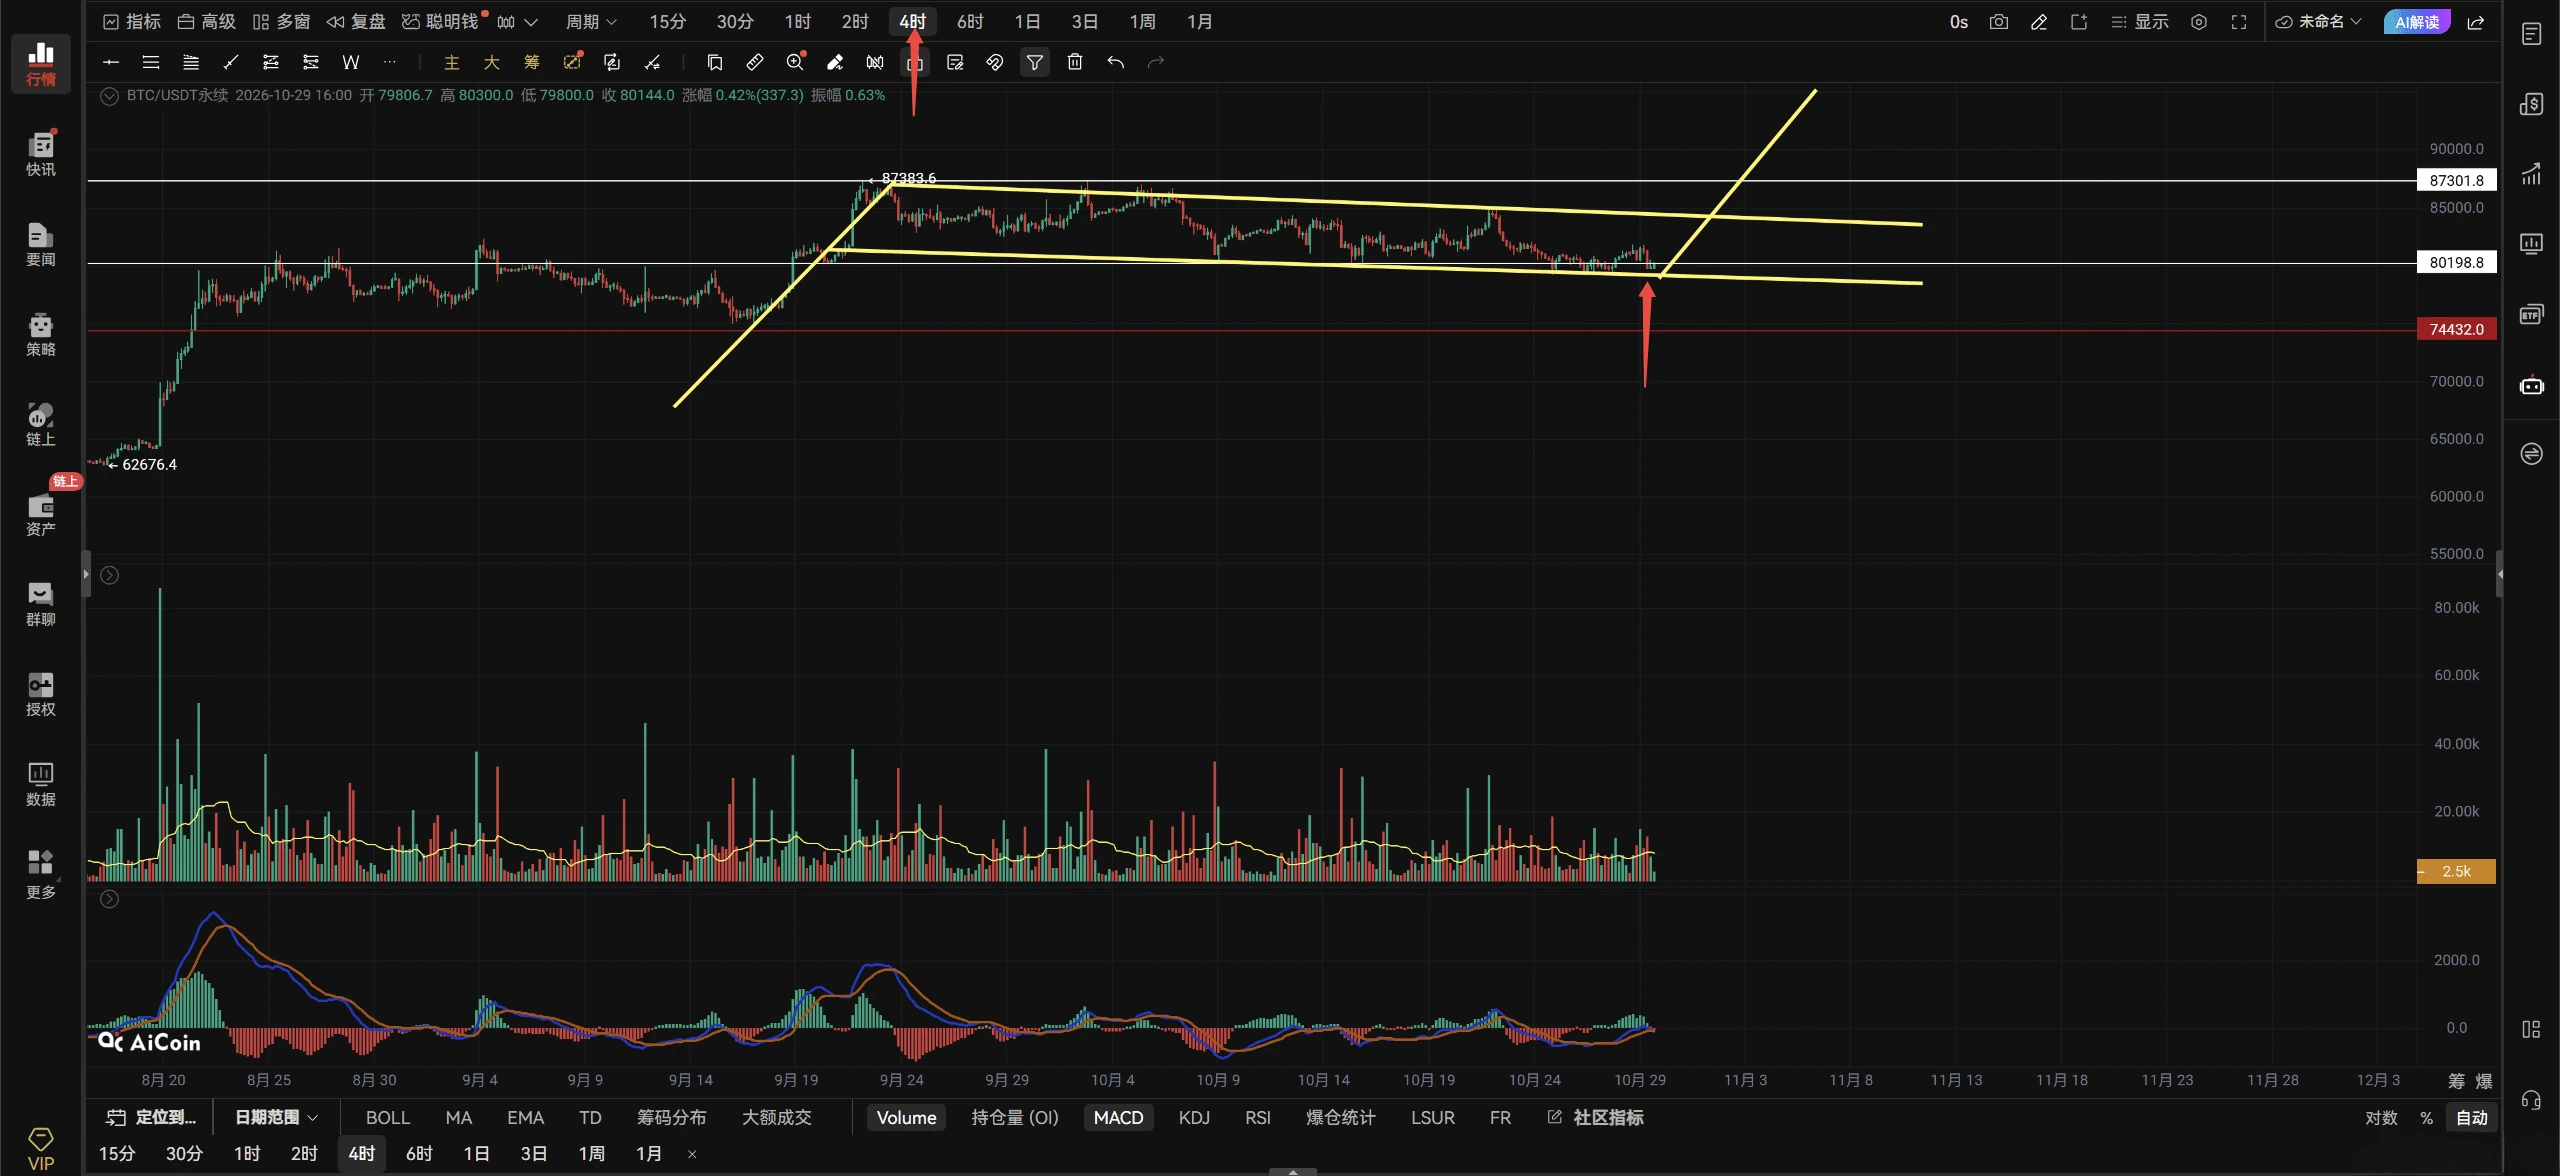Toggle the MACD indicator
Viewport: 2560px width, 1176px height.
point(1118,1117)
